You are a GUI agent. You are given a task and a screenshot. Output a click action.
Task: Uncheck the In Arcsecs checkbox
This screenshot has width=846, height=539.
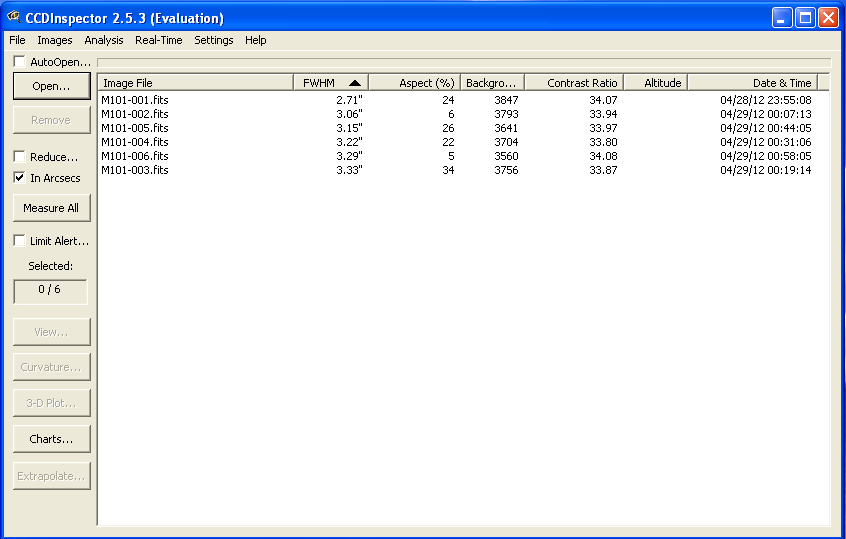[x=19, y=178]
